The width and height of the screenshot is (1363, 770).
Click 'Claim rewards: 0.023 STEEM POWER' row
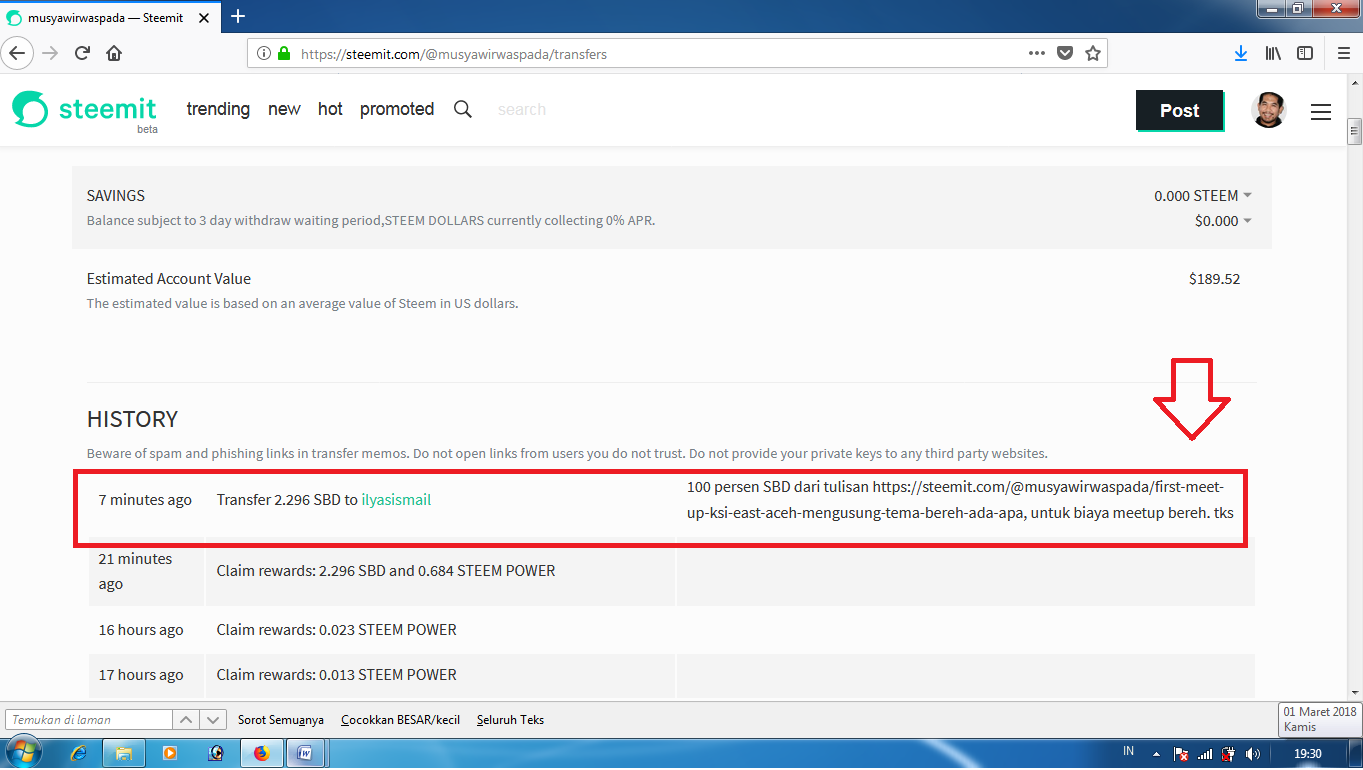pos(671,630)
